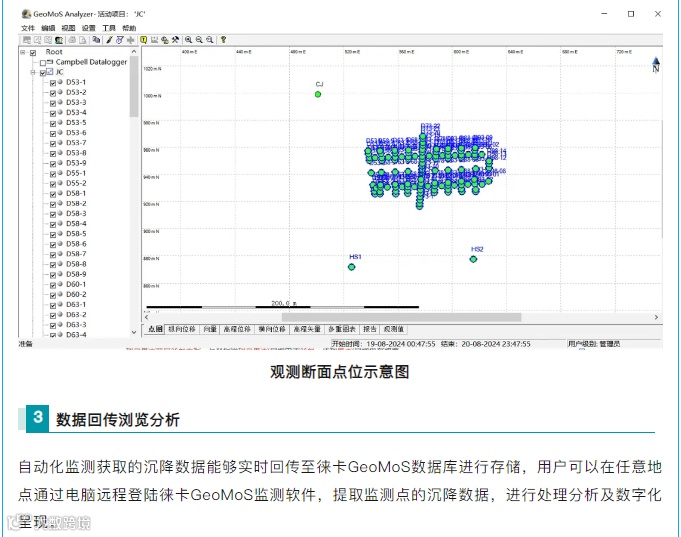The height and width of the screenshot is (537, 681).
Task: Switch to the 纵向位移 tab
Action: pyautogui.click(x=182, y=329)
